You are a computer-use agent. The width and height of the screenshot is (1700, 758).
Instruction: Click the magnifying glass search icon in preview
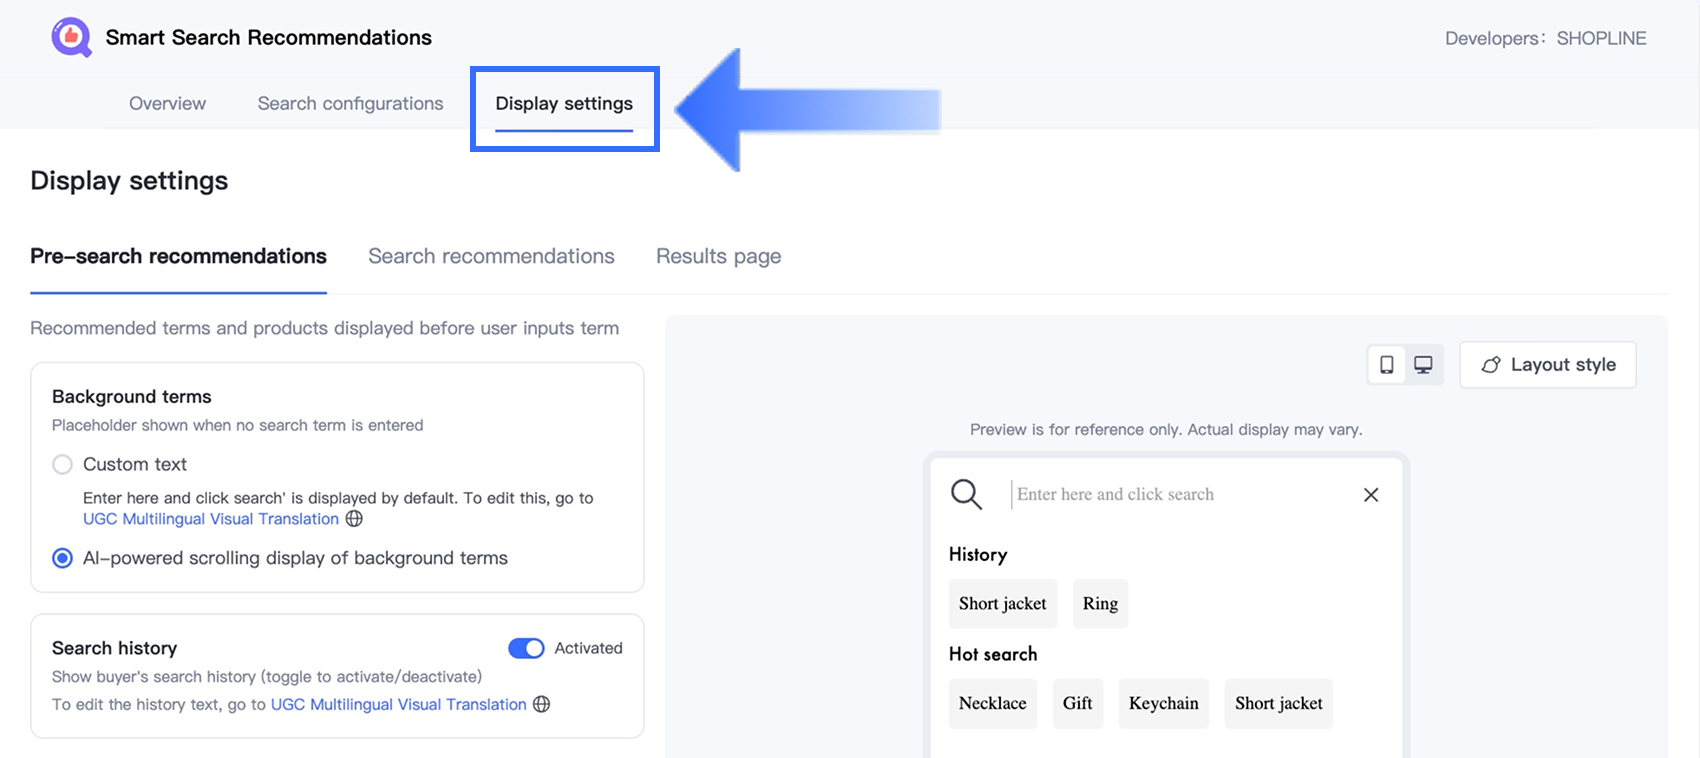point(966,494)
